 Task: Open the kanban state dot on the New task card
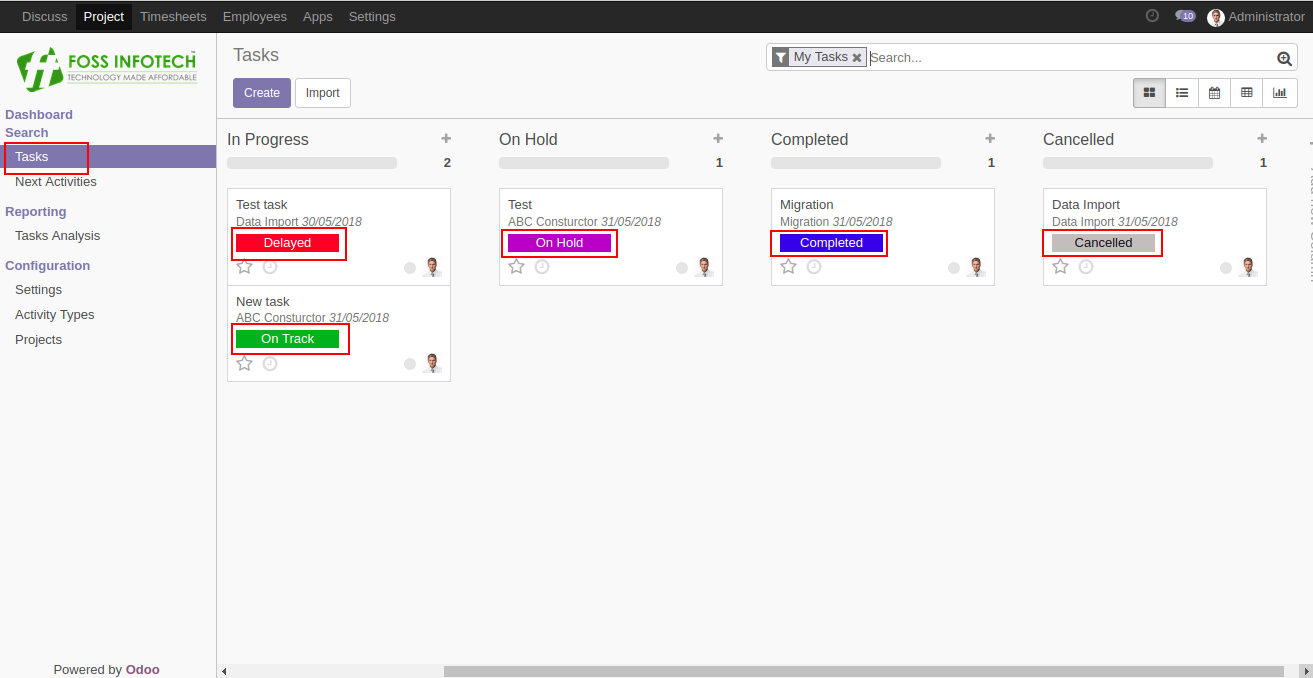(x=410, y=364)
